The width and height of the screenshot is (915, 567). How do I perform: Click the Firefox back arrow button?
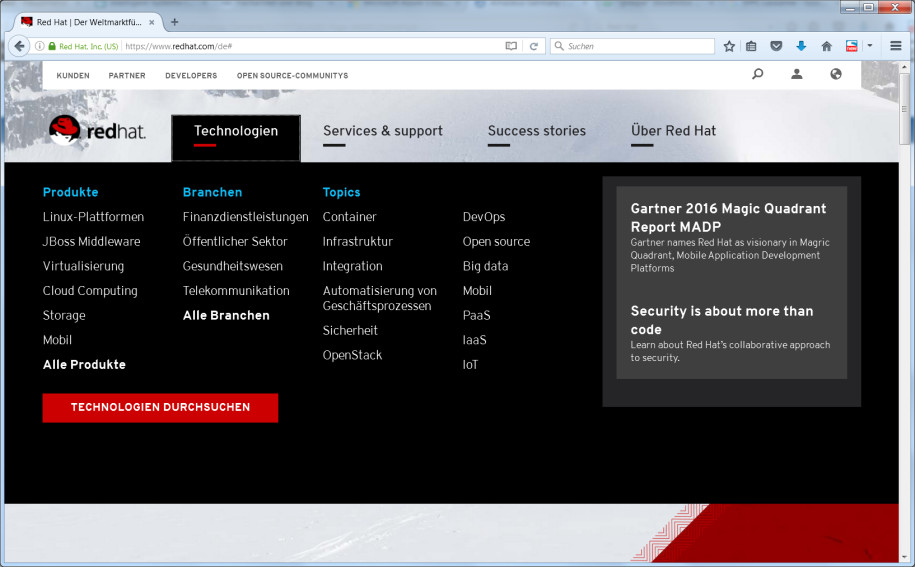19,46
